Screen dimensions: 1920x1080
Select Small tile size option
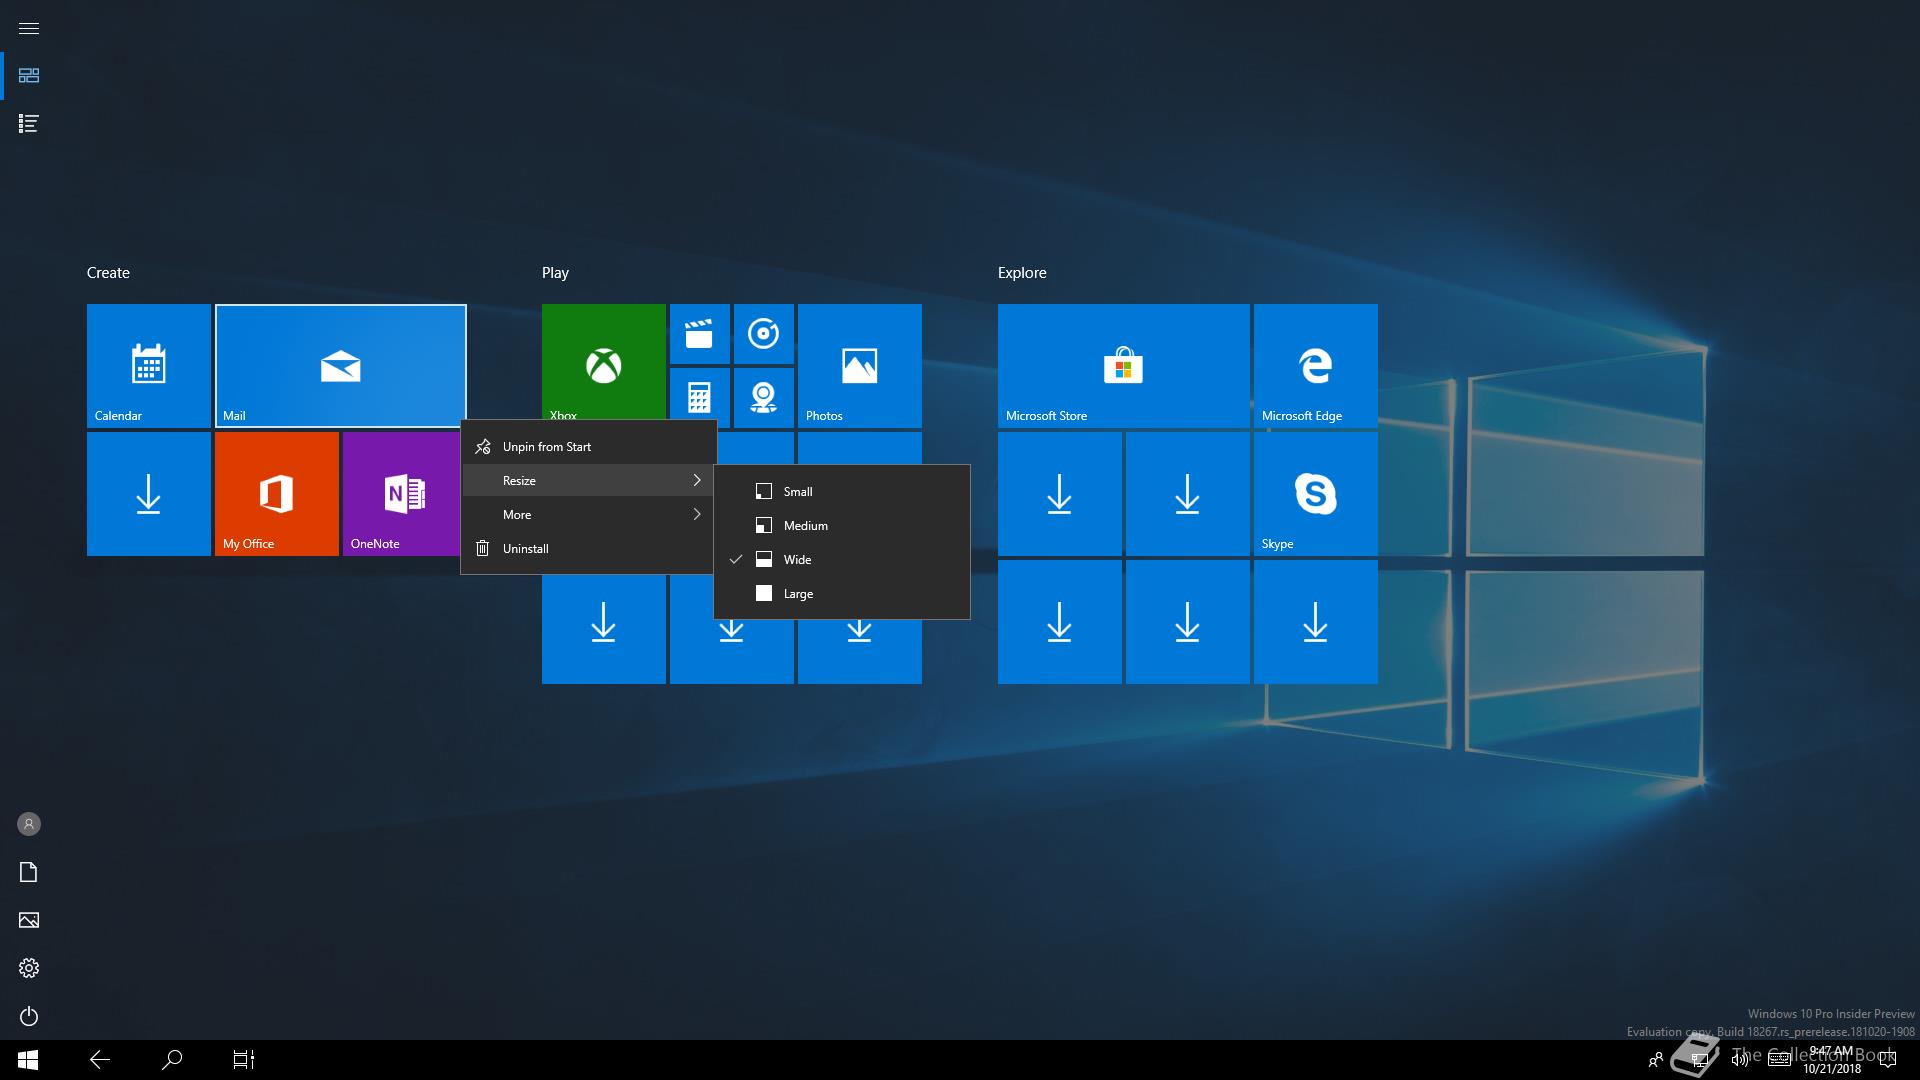point(798,492)
